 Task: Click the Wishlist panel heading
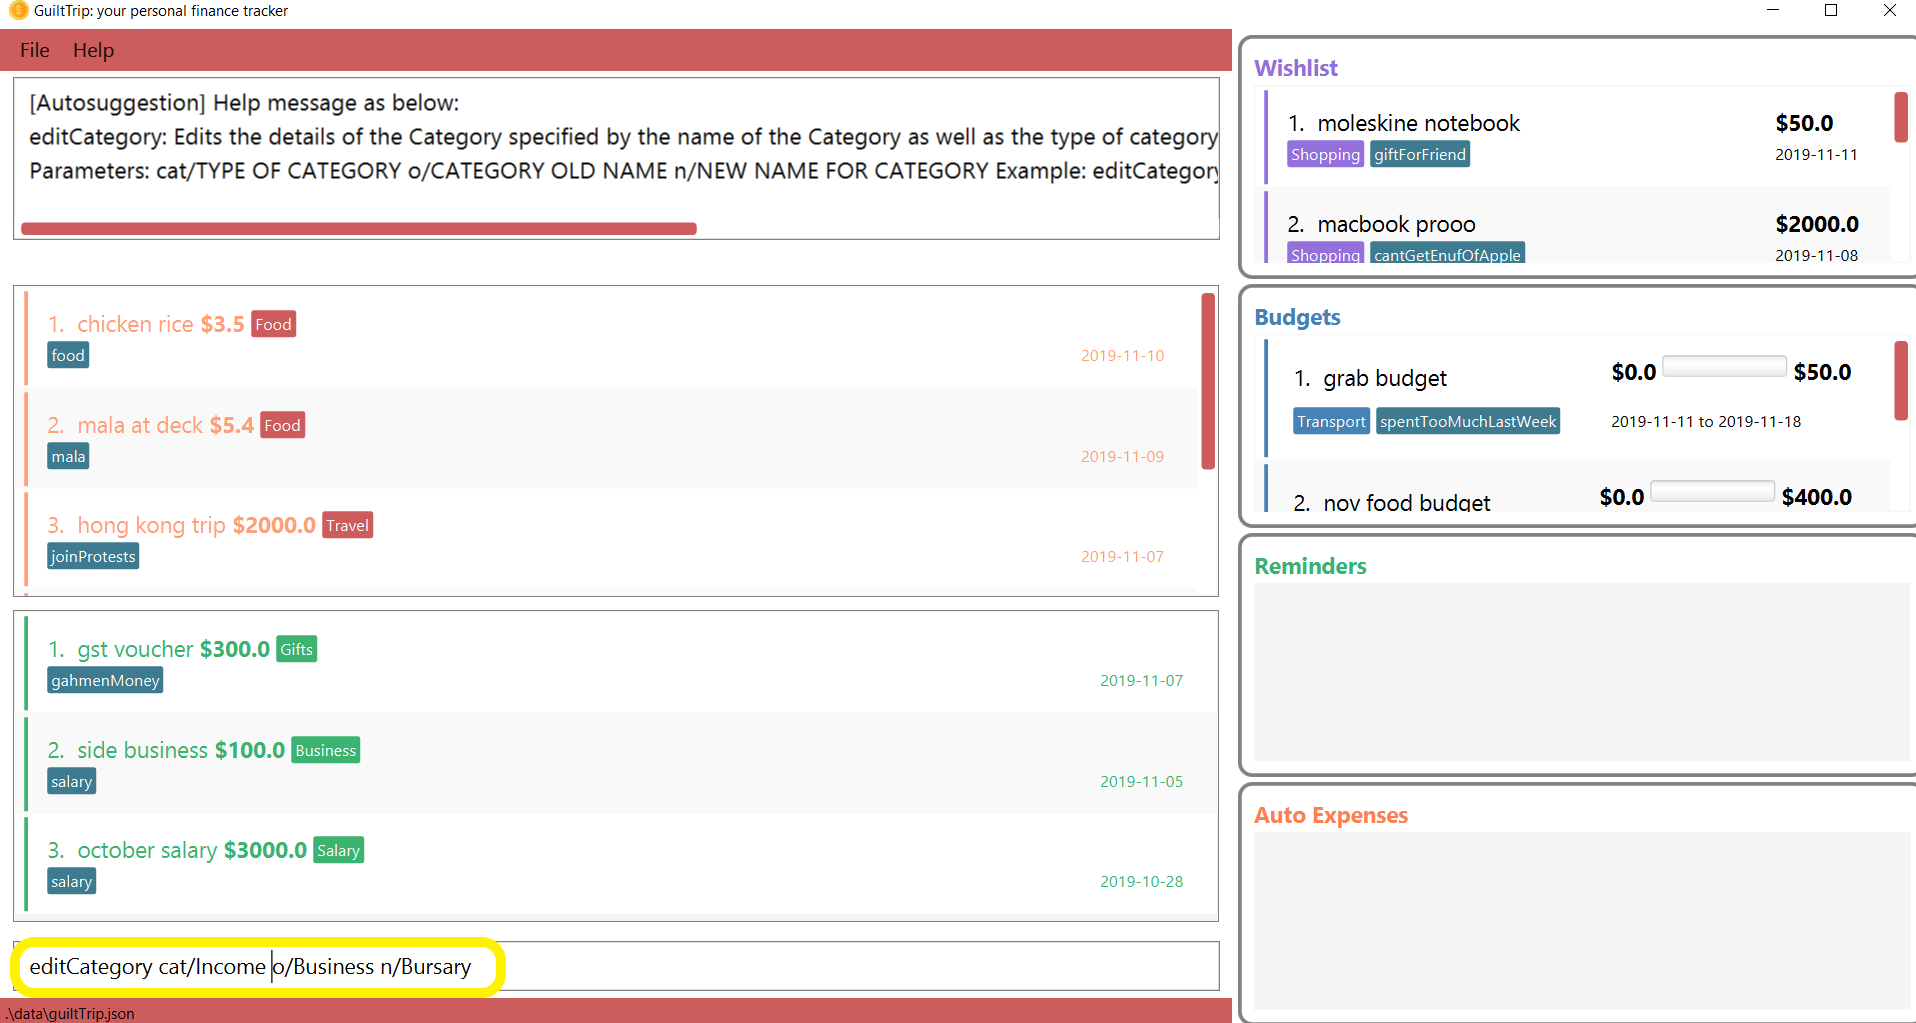point(1296,68)
